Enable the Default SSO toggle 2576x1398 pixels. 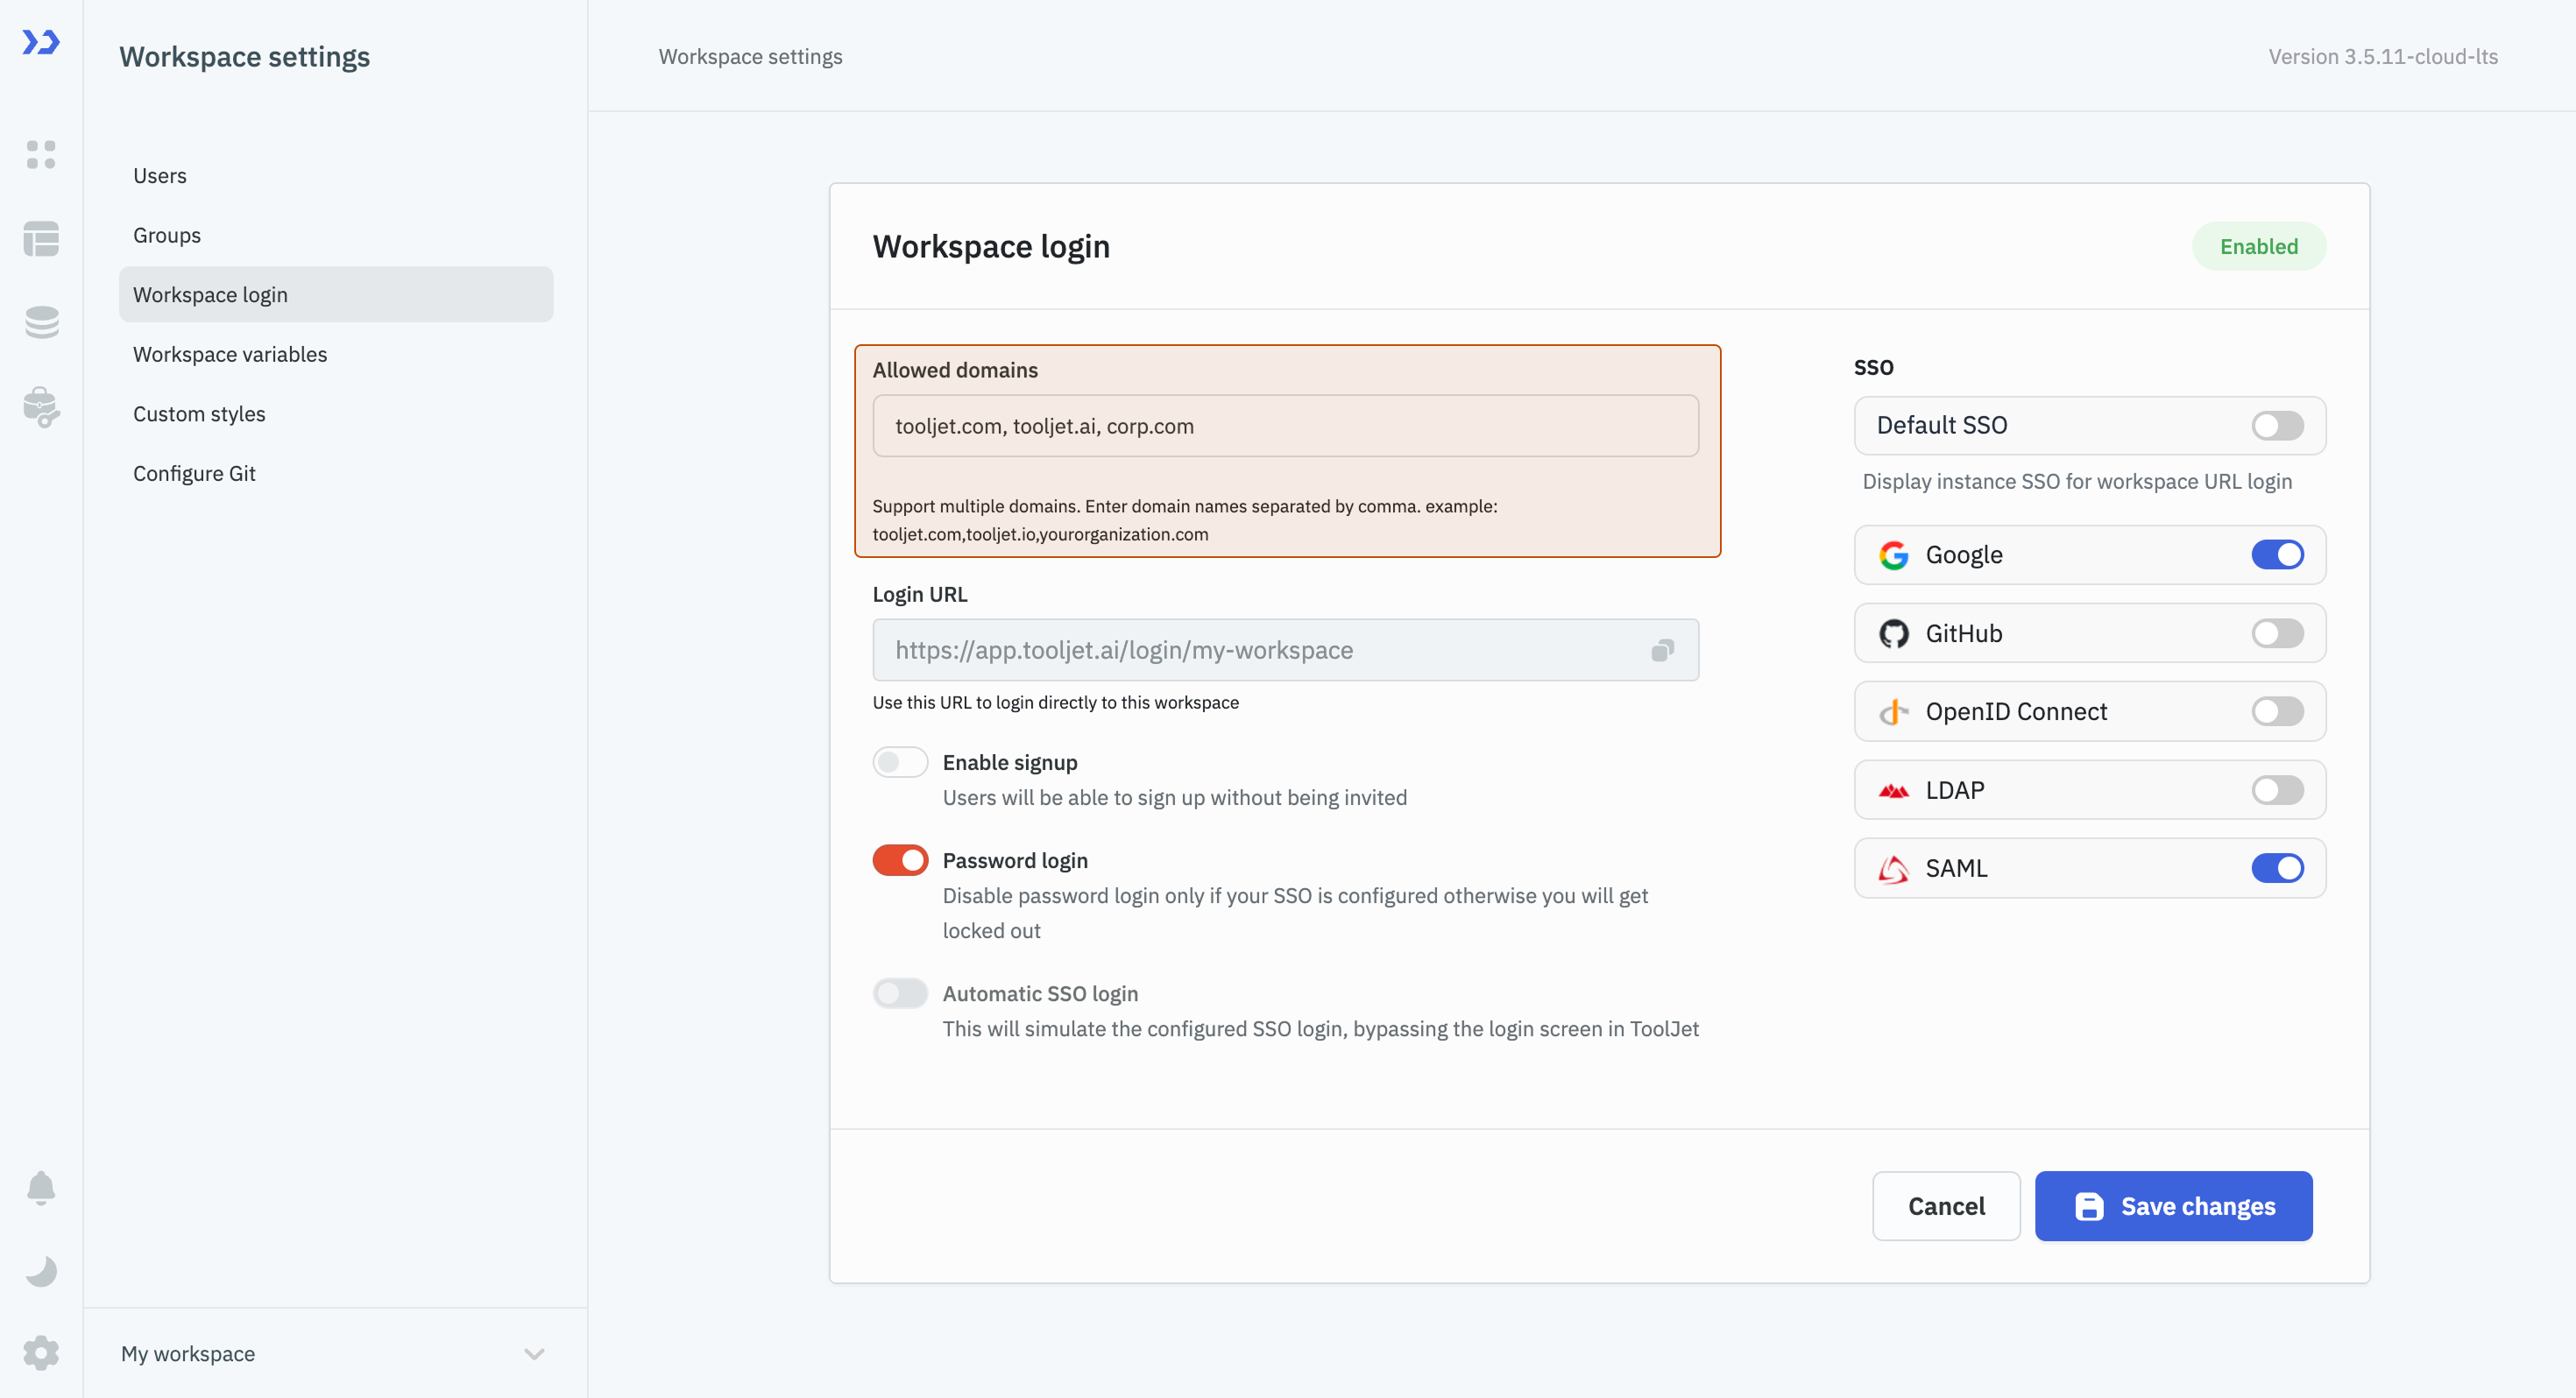point(2277,425)
